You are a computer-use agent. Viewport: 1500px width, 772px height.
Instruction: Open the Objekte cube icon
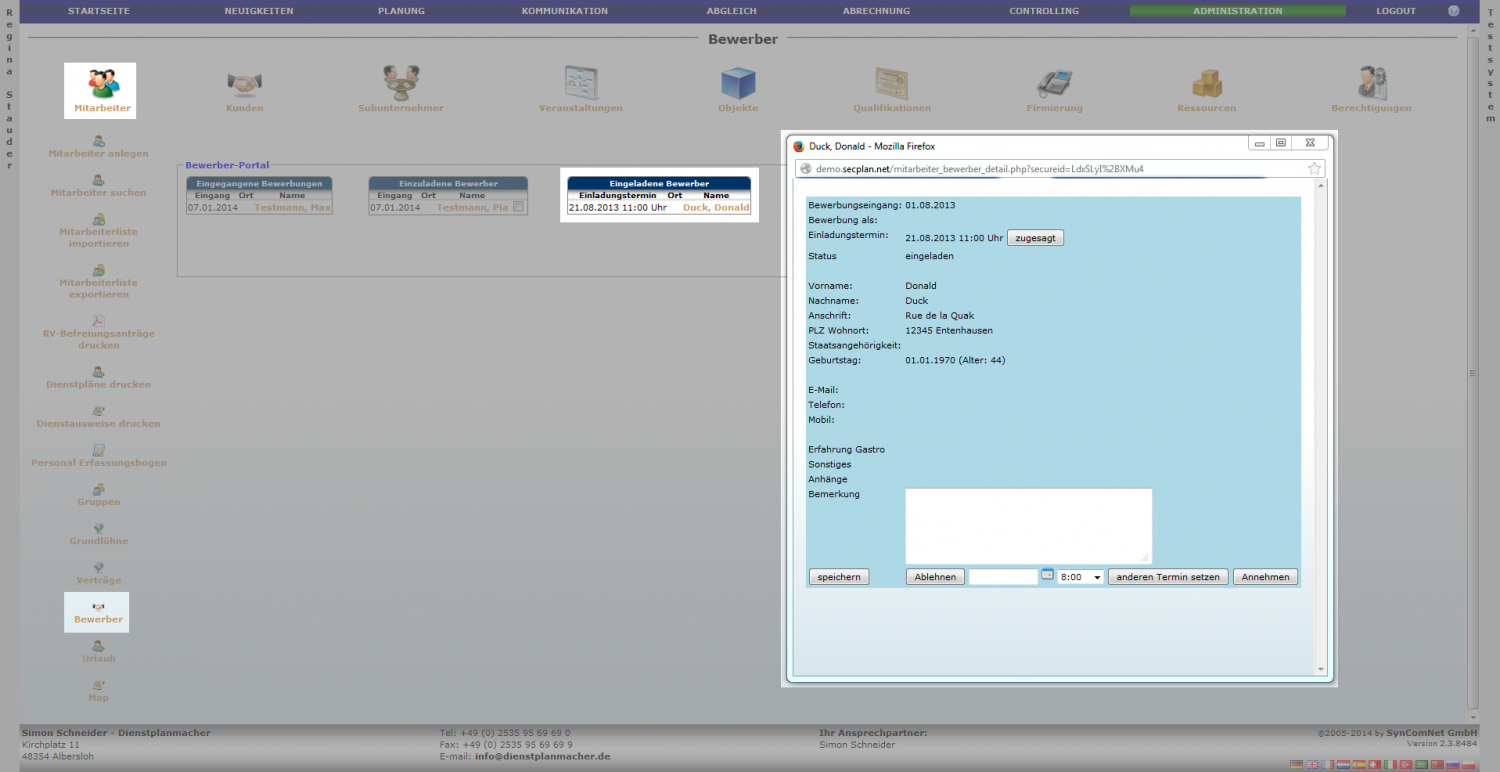pyautogui.click(x=738, y=83)
